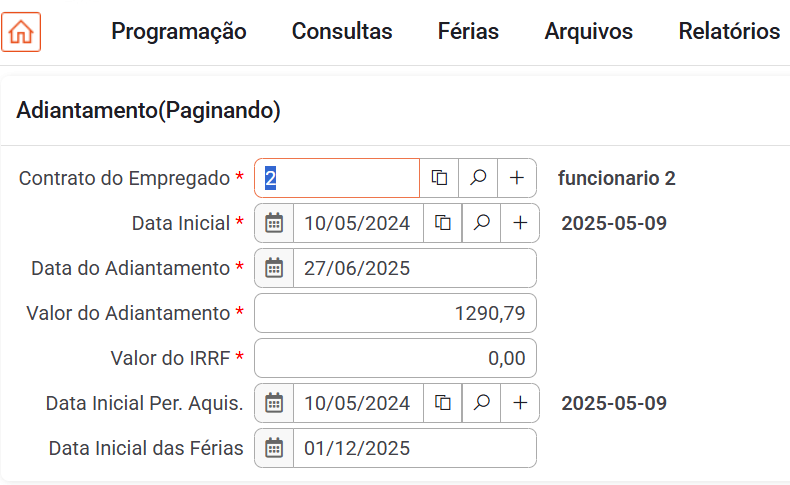Click search magnifier for Data Inicial Per. Aquis.

point(481,403)
